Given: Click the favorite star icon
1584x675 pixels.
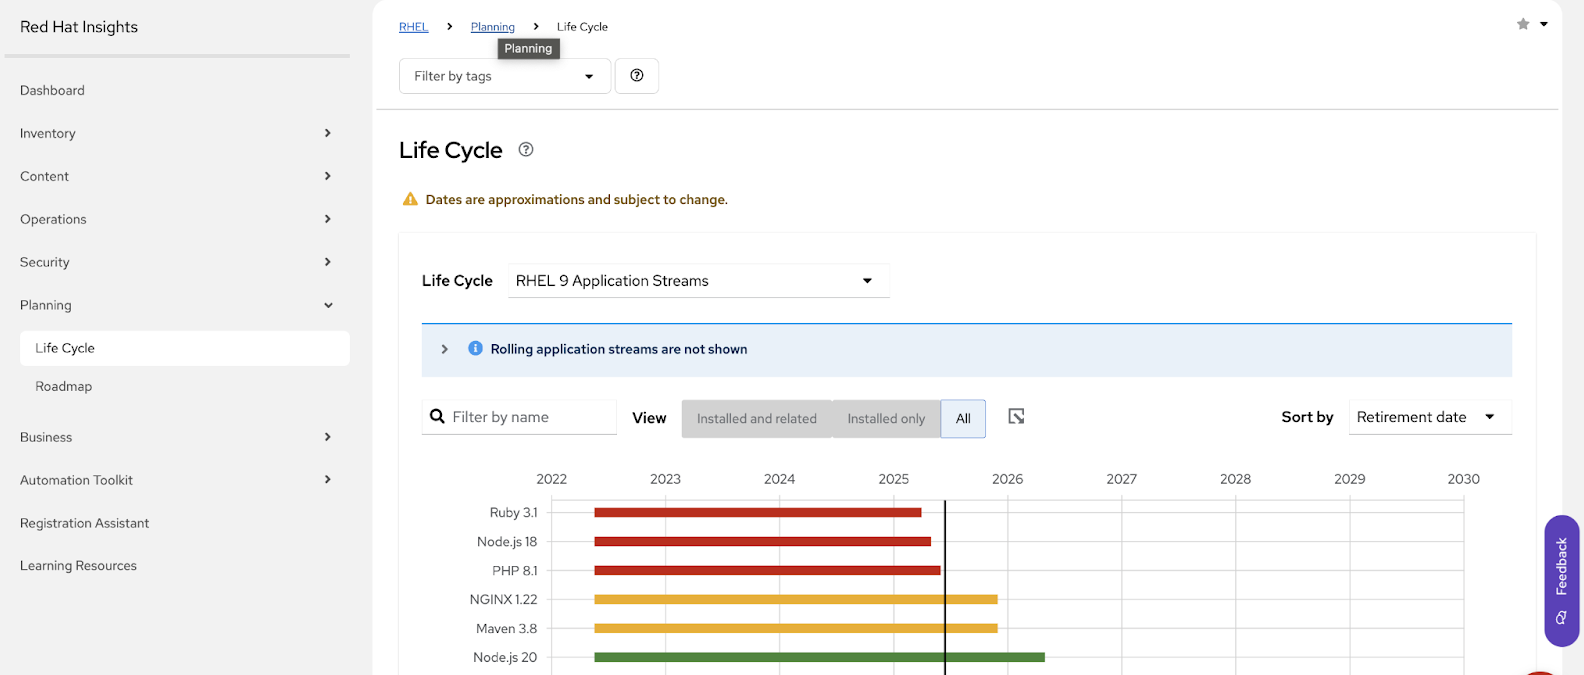Looking at the screenshot, I should coord(1522,24).
